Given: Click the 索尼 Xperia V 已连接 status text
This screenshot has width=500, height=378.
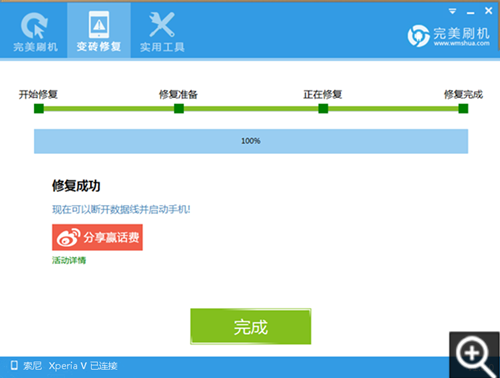Looking at the screenshot, I should coord(70,366).
